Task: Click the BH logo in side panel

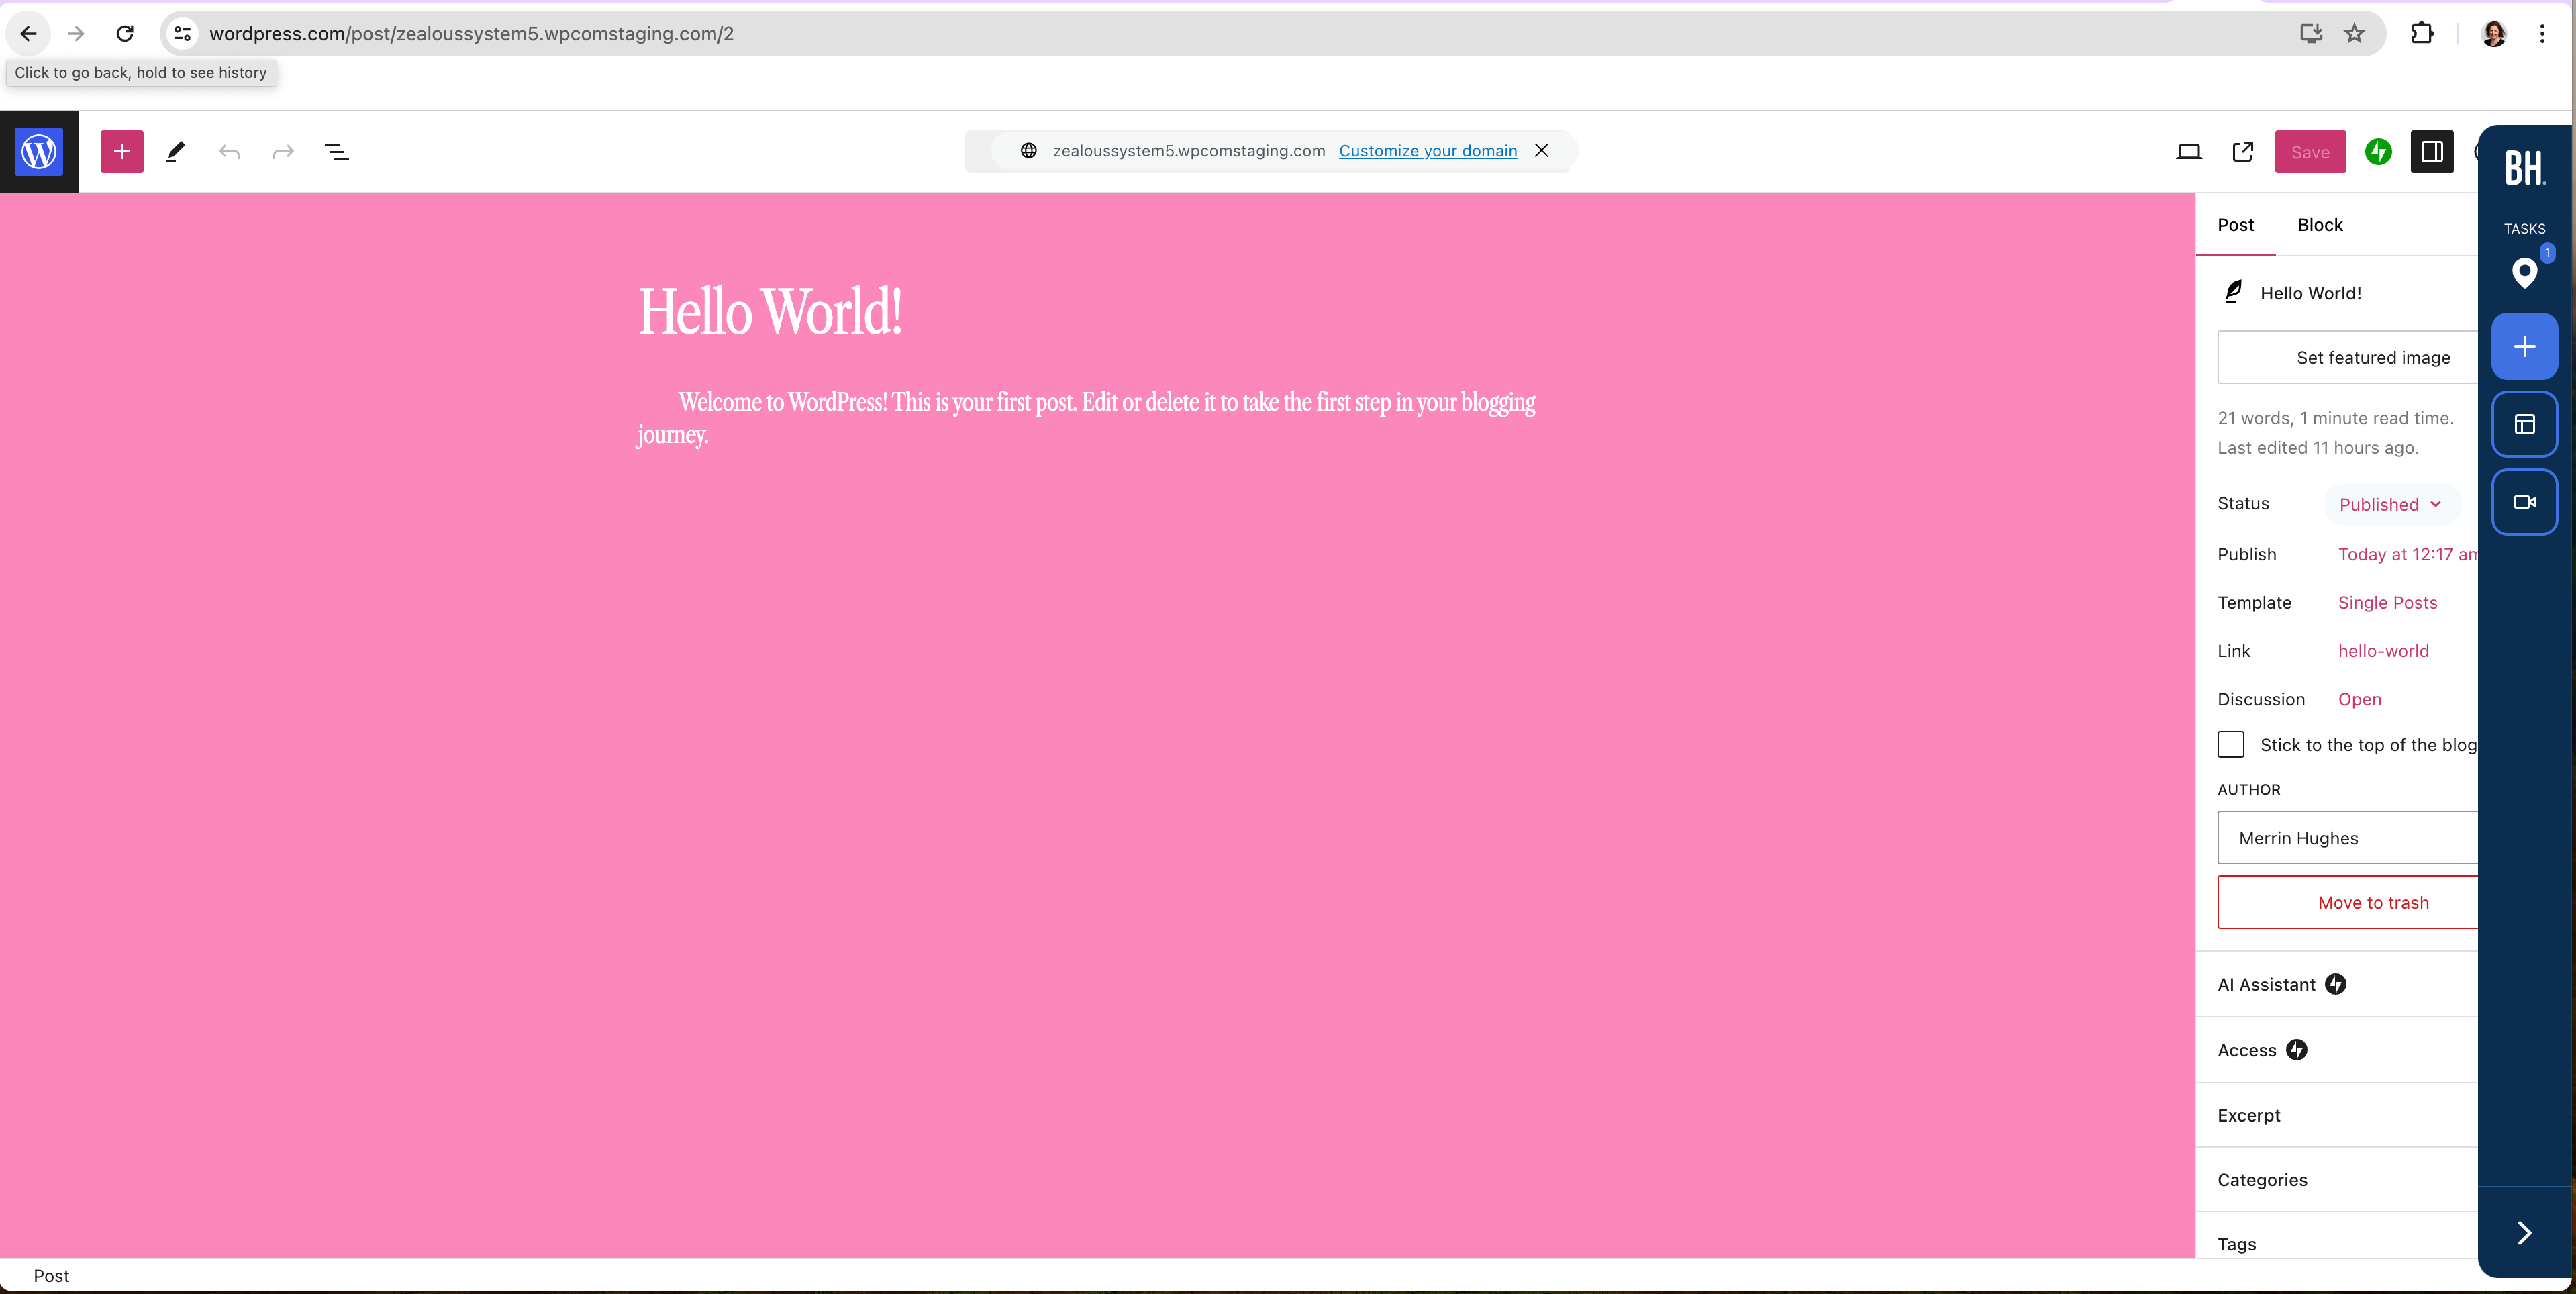Action: coord(2524,167)
